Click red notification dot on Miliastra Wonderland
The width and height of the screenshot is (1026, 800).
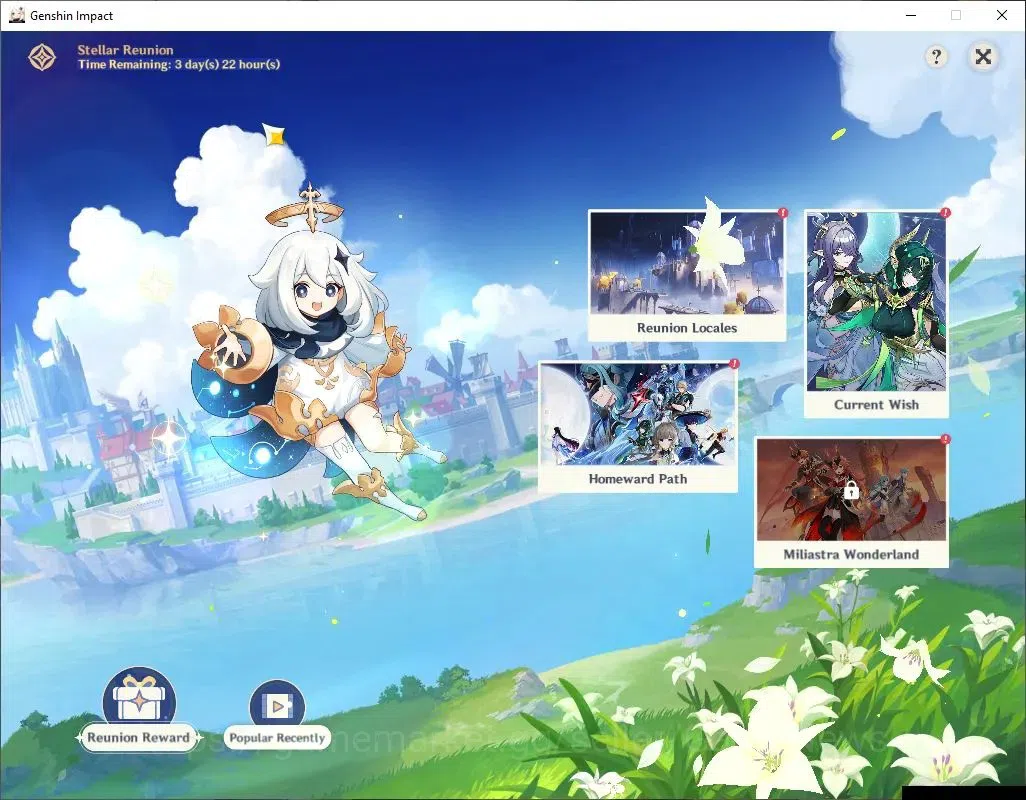[x=945, y=439]
